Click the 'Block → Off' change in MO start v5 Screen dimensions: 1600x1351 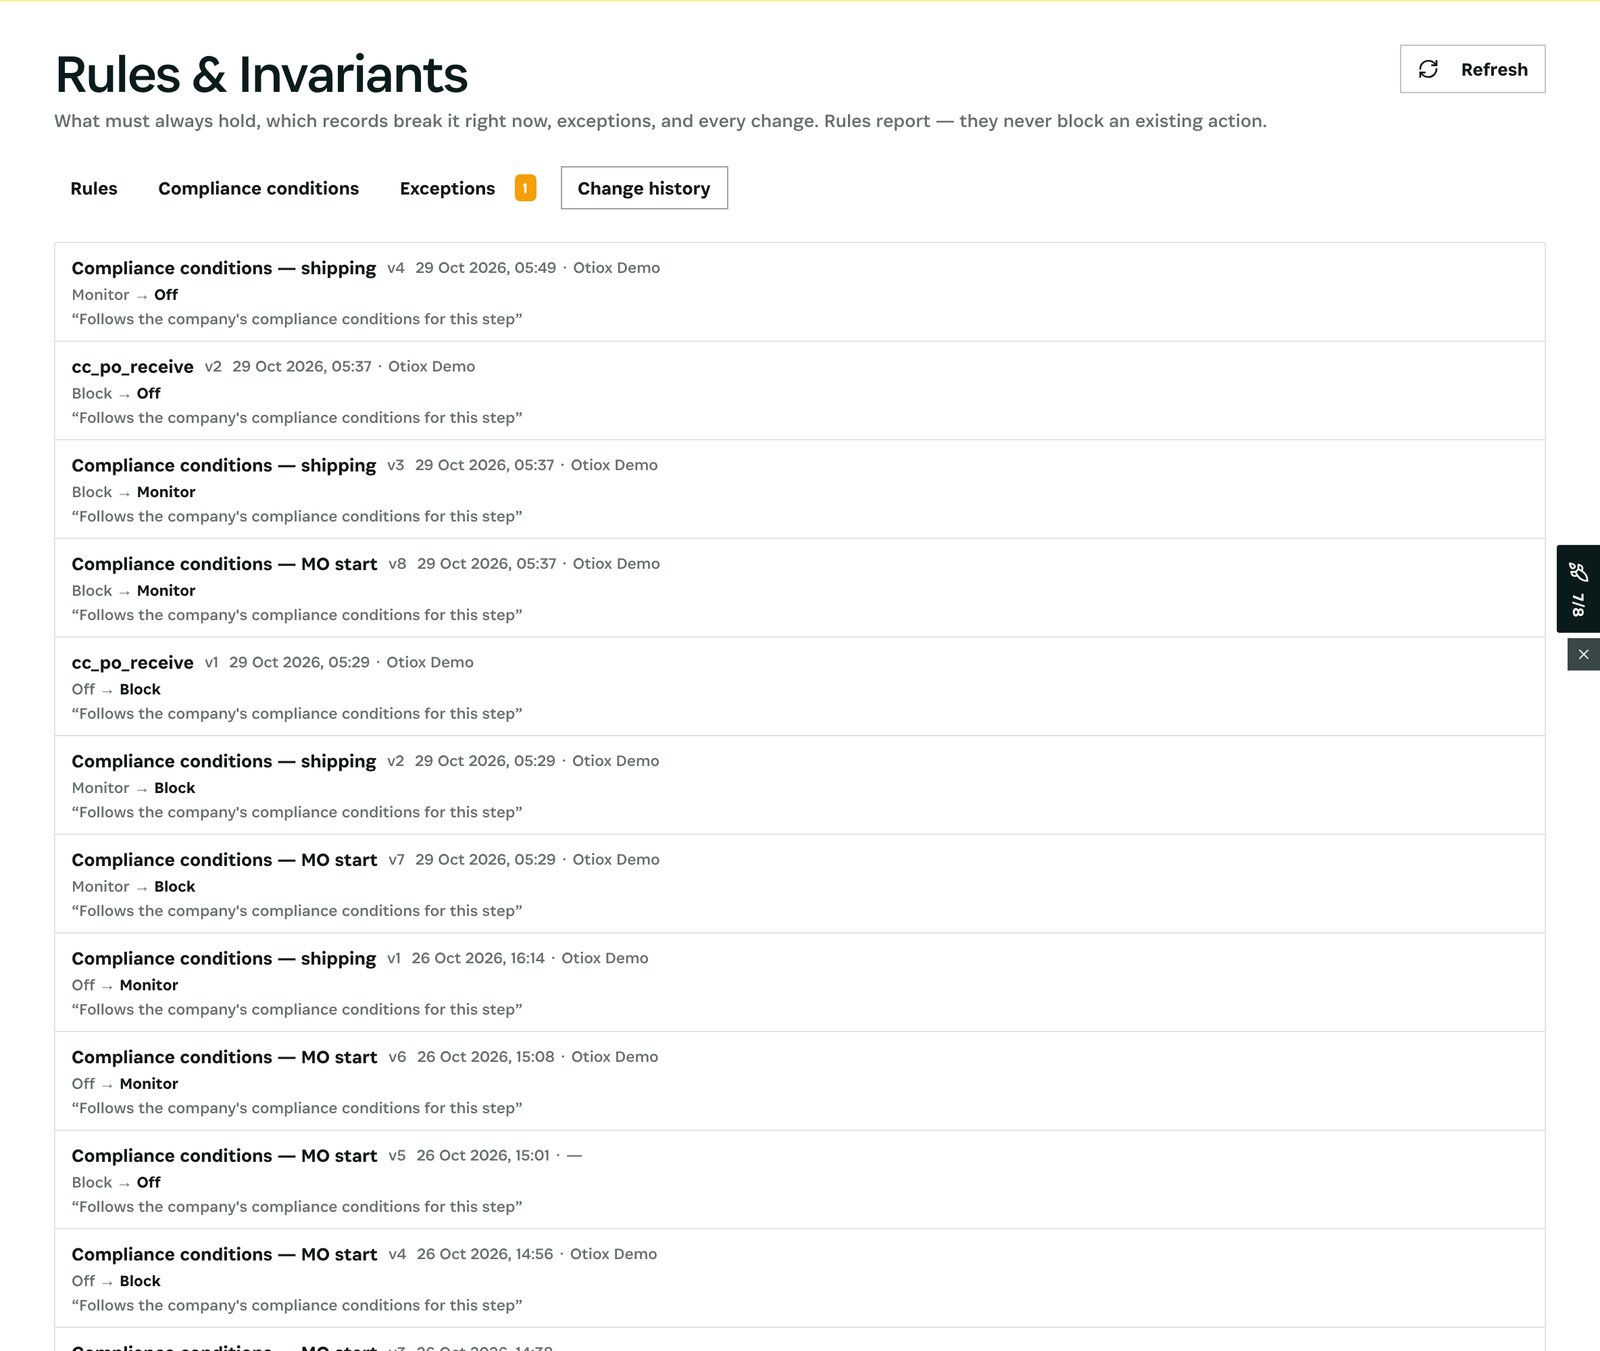tap(116, 1182)
